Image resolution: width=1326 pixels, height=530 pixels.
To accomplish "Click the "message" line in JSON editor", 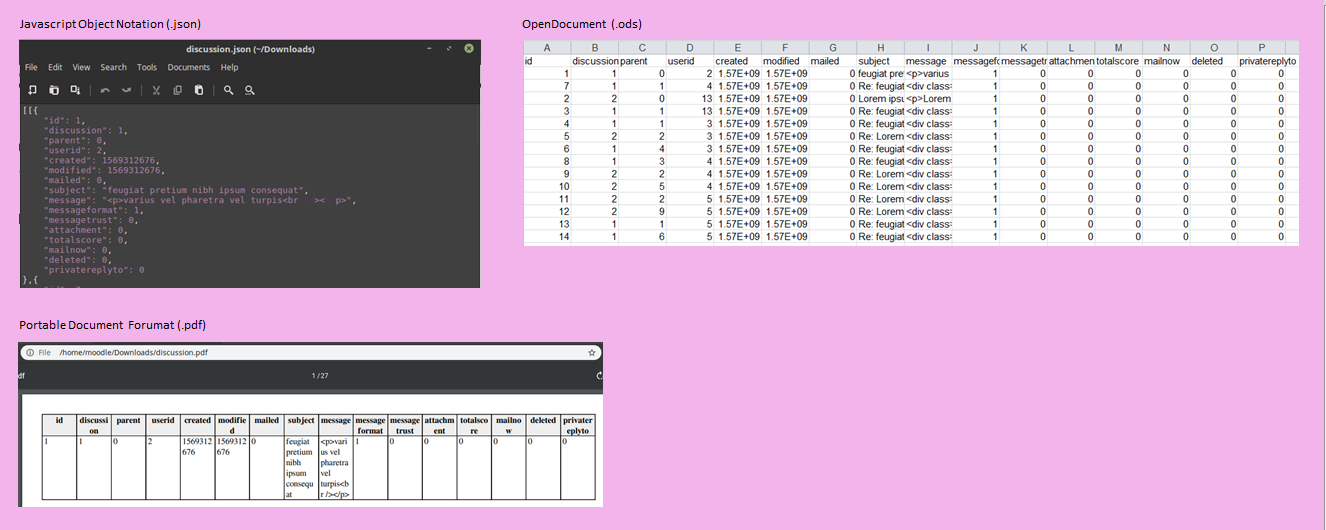I will tap(199, 200).
